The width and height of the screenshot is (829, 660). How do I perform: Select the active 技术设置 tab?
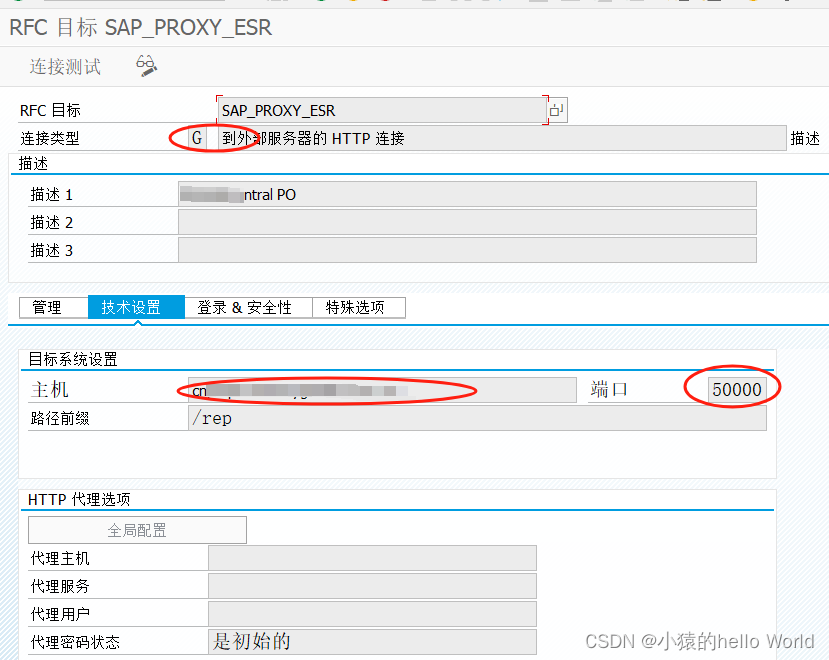tap(135, 307)
